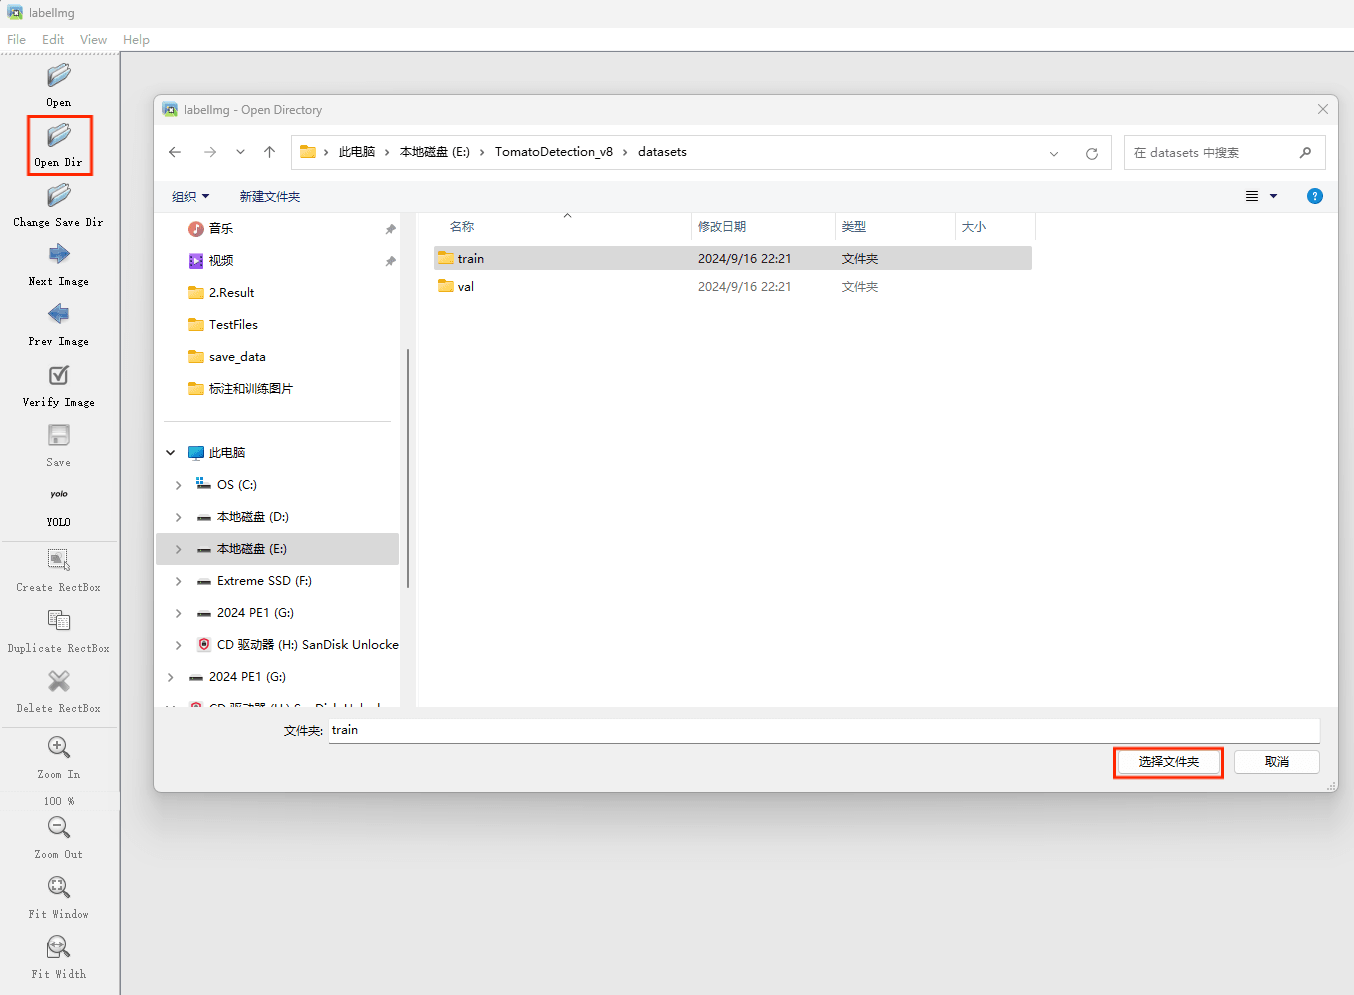This screenshot has width=1354, height=995.
Task: Click the 文件夹 name input field
Action: 824,730
